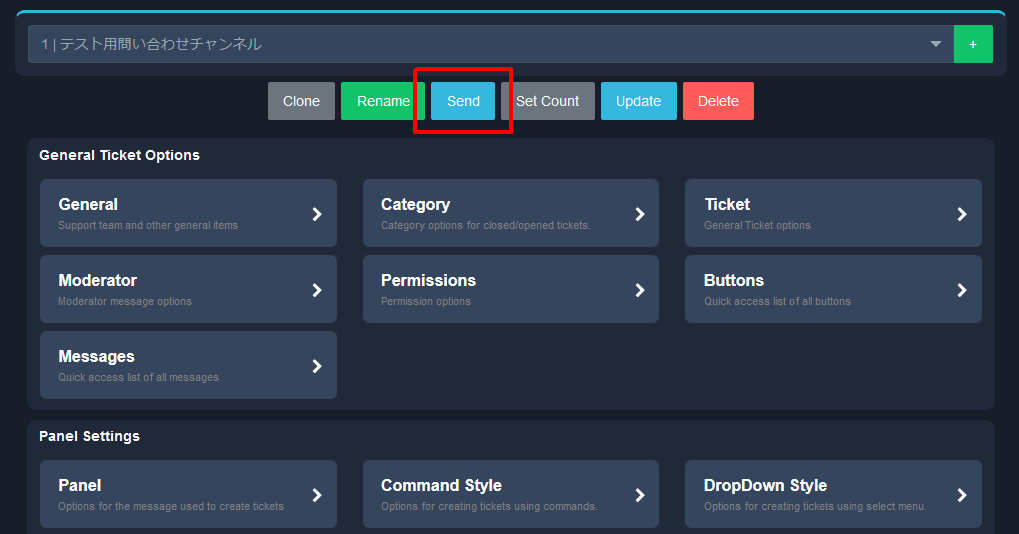Viewport: 1019px width, 534px height.
Task: Click chevron arrow on Buttons card
Action: coord(962,290)
